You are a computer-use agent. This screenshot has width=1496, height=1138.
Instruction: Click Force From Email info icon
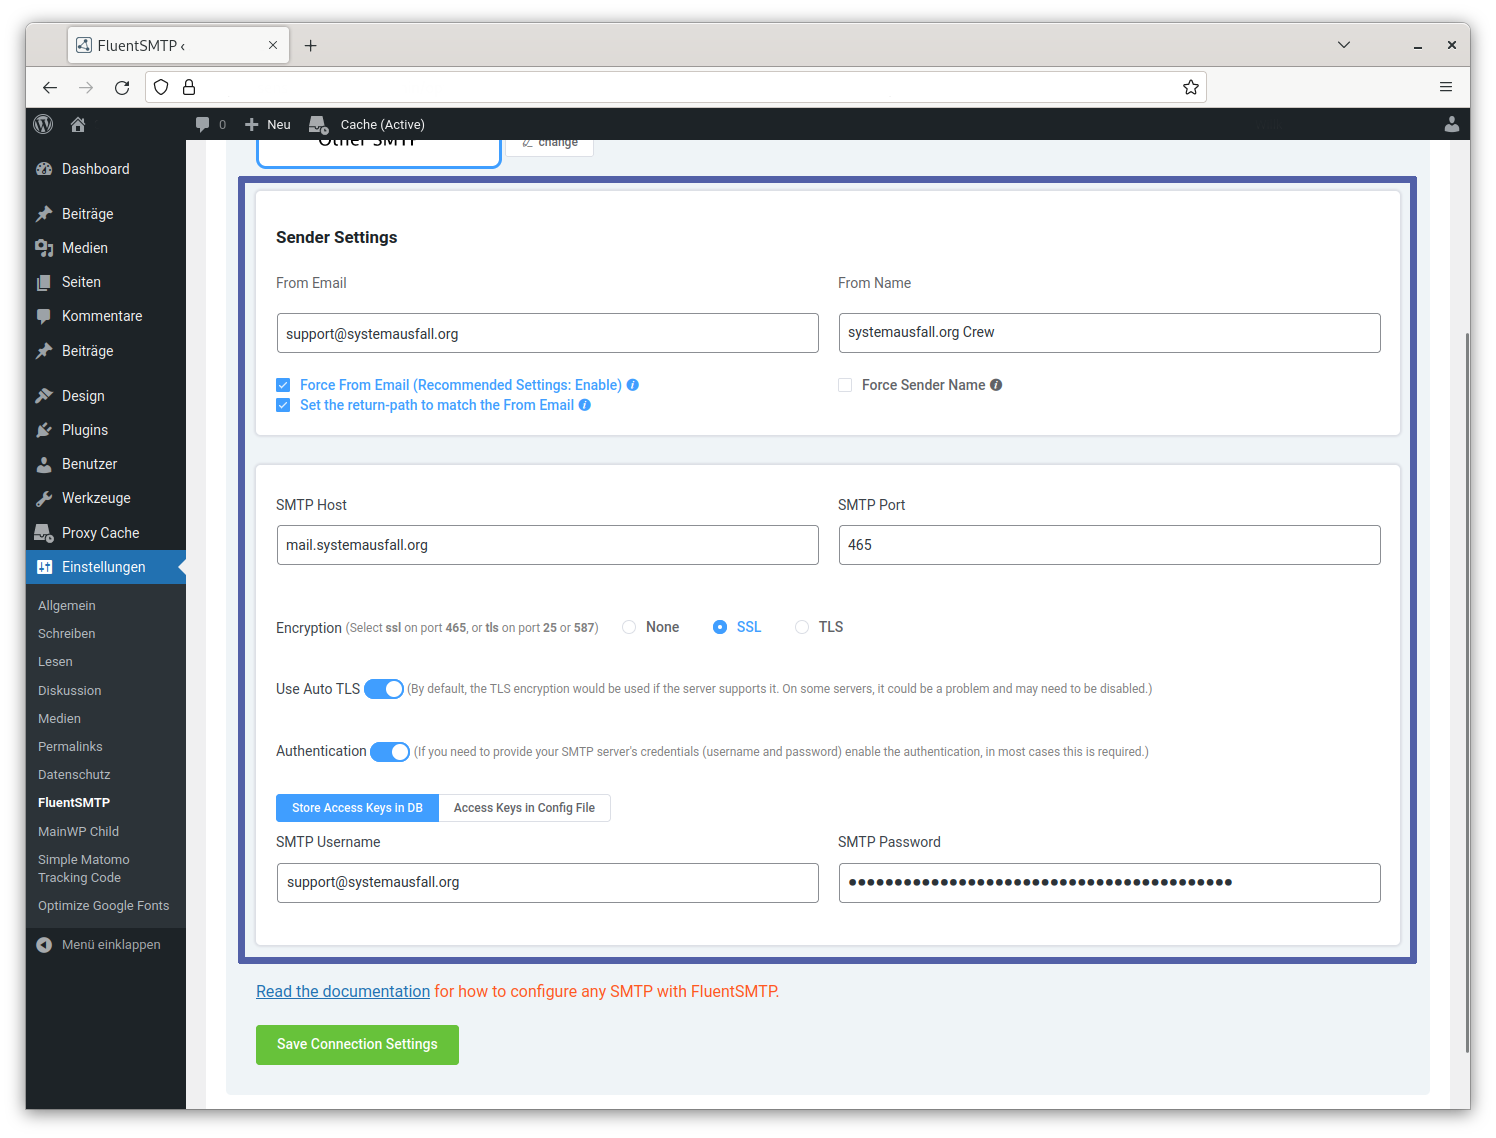(633, 385)
